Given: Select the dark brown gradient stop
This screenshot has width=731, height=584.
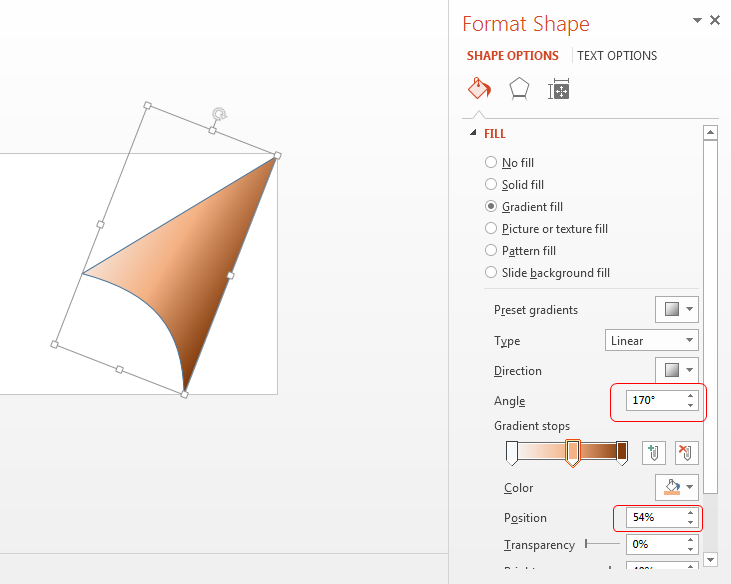Looking at the screenshot, I should pos(621,453).
